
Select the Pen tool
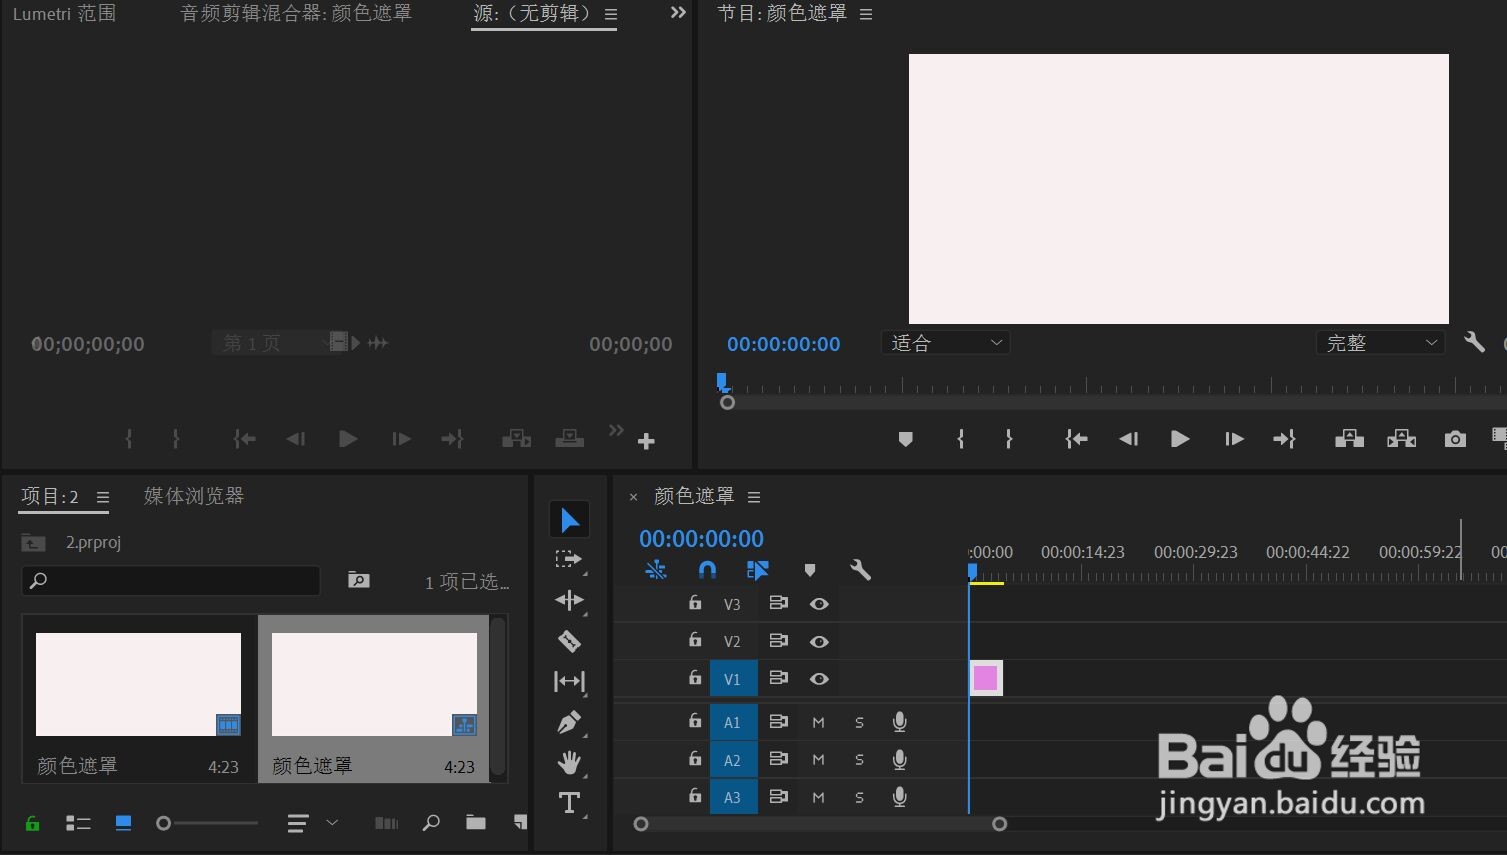(x=569, y=722)
